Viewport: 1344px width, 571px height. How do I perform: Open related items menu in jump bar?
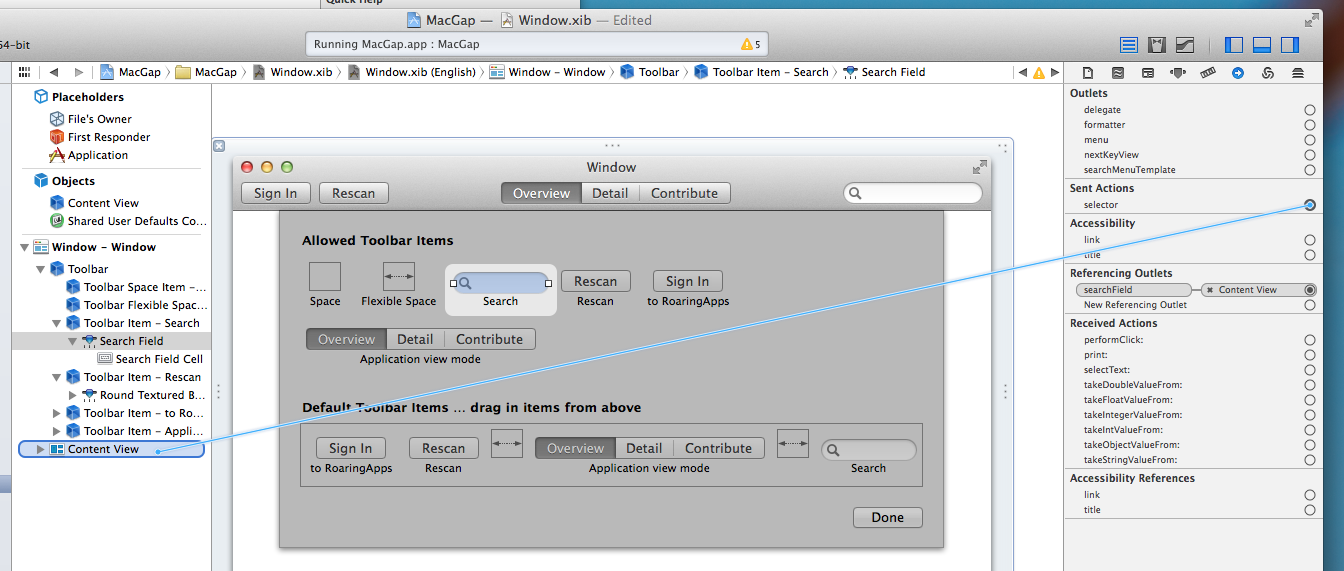24,72
